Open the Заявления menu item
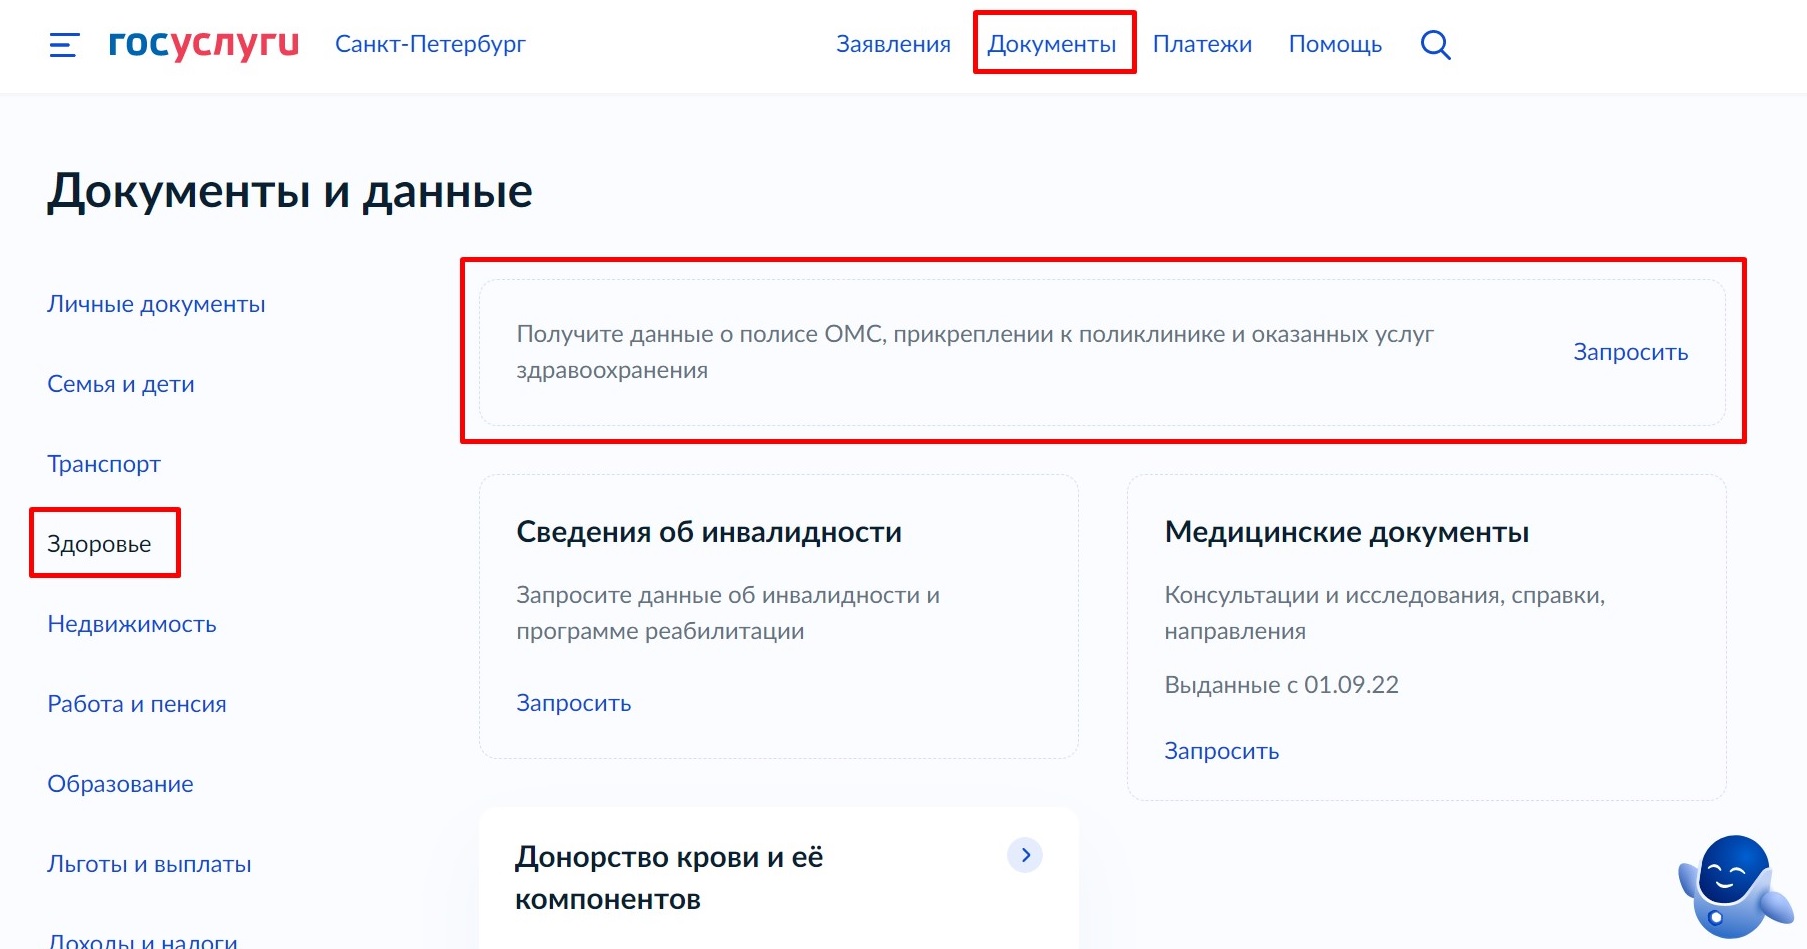Screen dimensions: 1807x949 pyautogui.click(x=894, y=43)
